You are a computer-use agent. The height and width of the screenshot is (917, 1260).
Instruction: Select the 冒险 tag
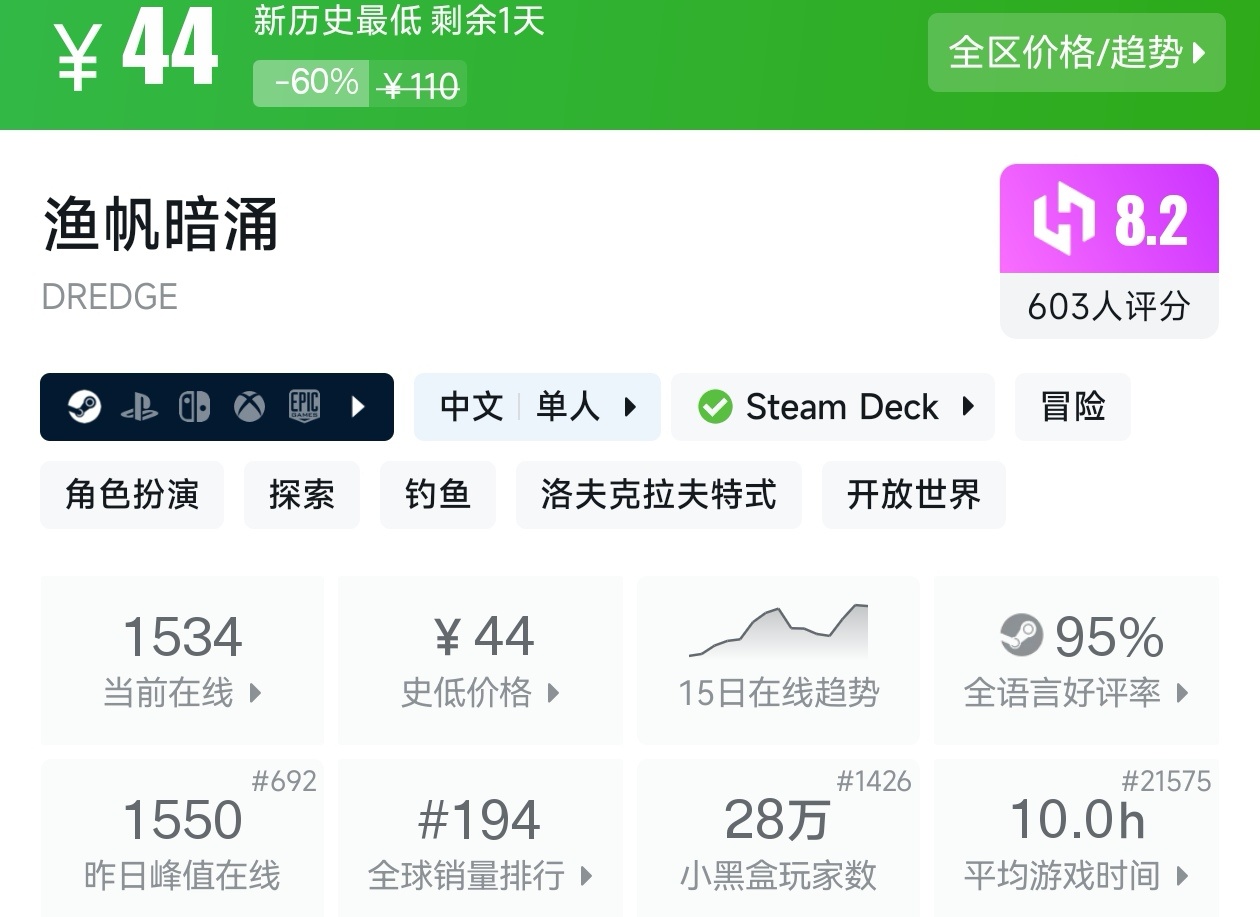[1073, 407]
